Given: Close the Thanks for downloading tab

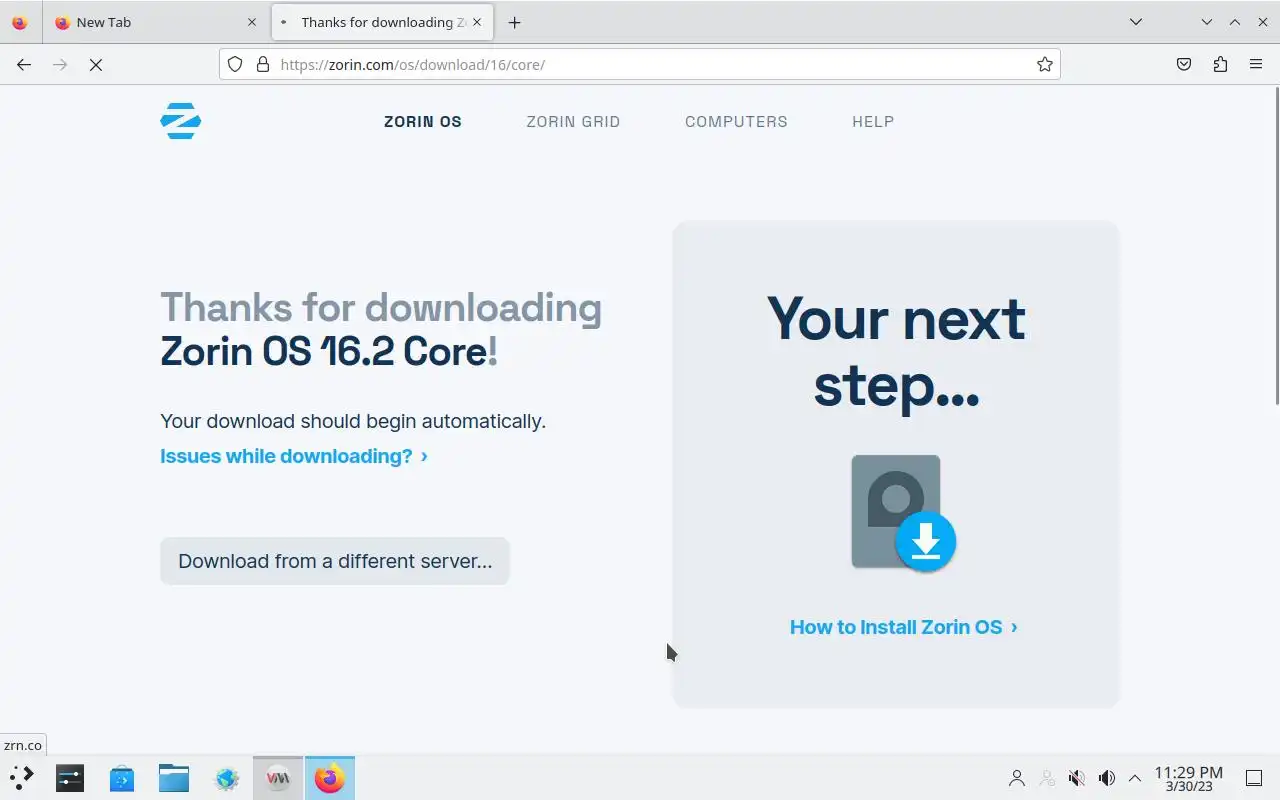Looking at the screenshot, I should point(477,22).
